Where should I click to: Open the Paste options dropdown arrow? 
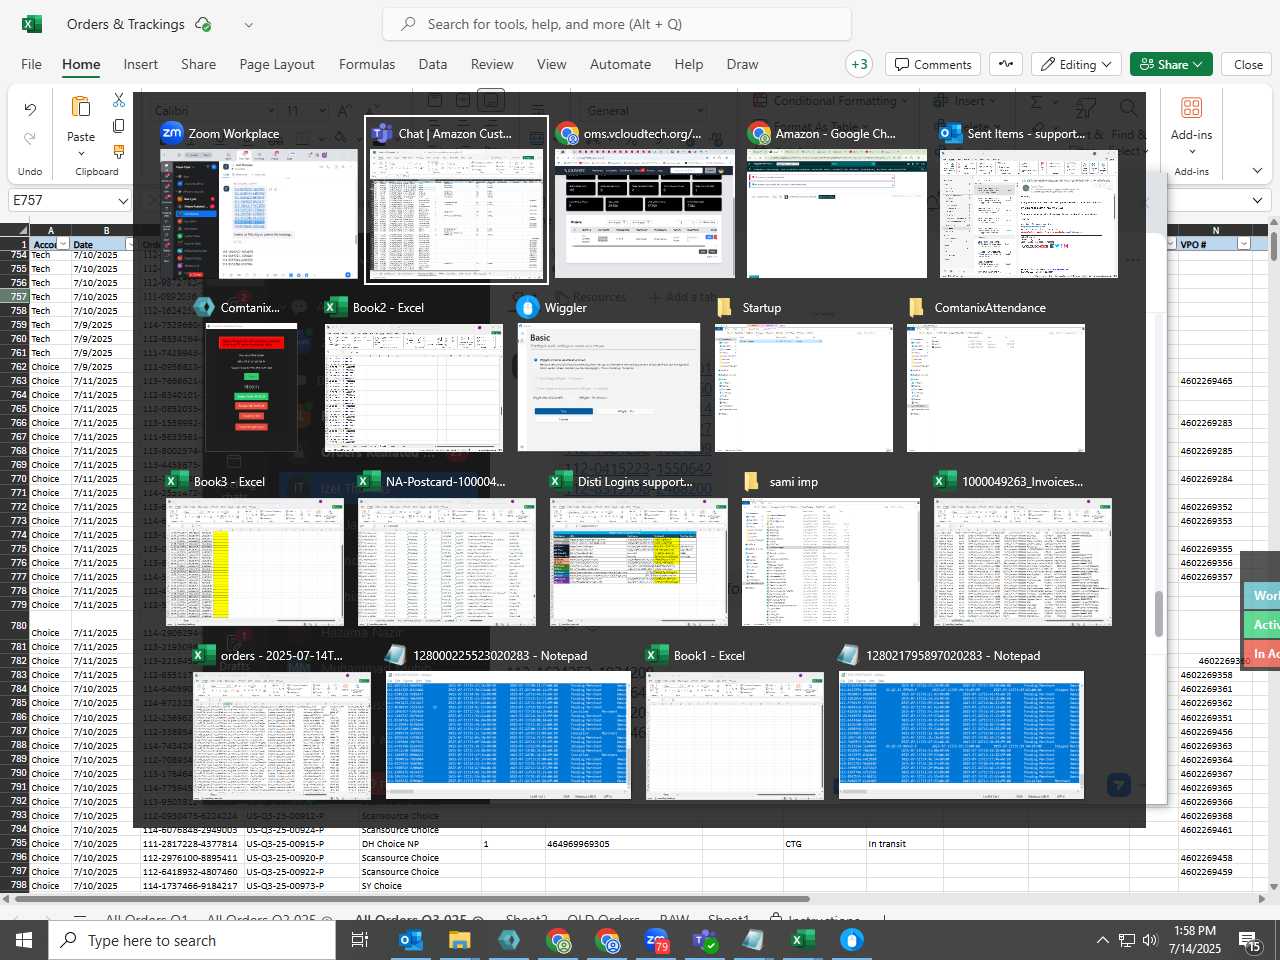click(81, 154)
